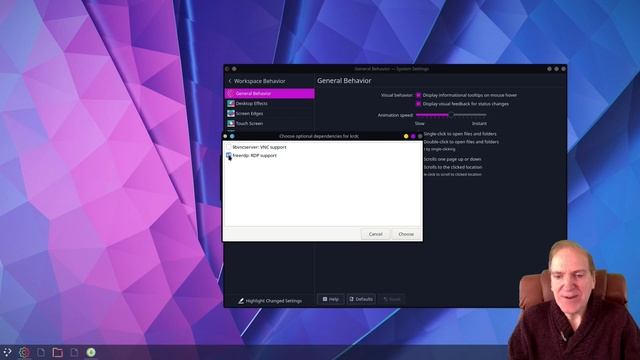640x360 pixels.
Task: Click the Reset button in System Settings
Action: (392, 299)
